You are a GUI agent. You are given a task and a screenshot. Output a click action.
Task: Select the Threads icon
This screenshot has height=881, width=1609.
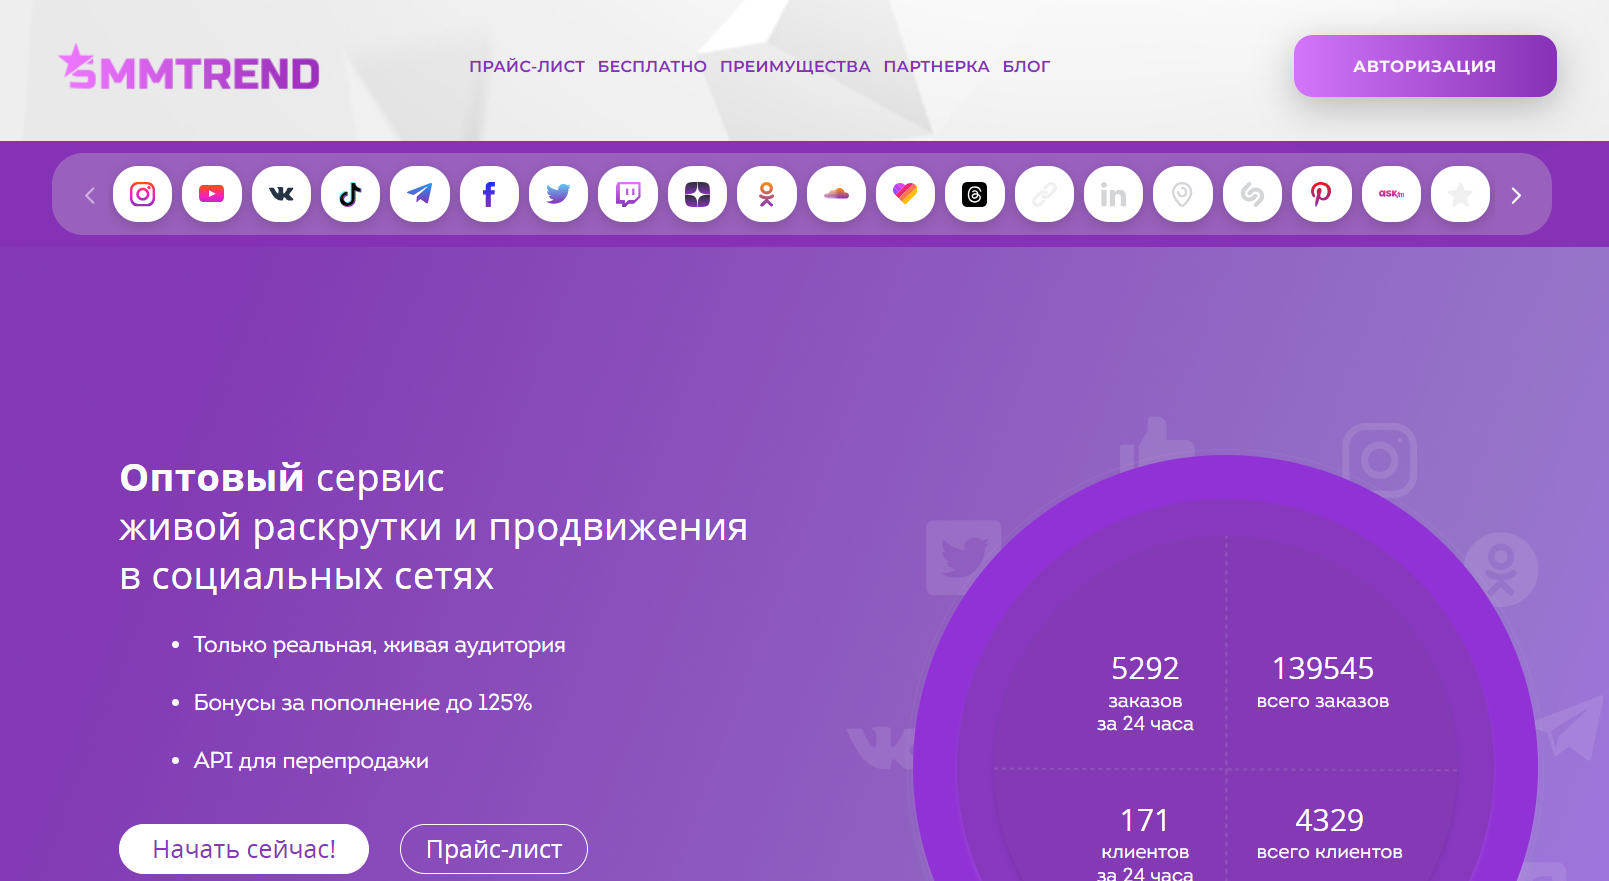coord(975,194)
